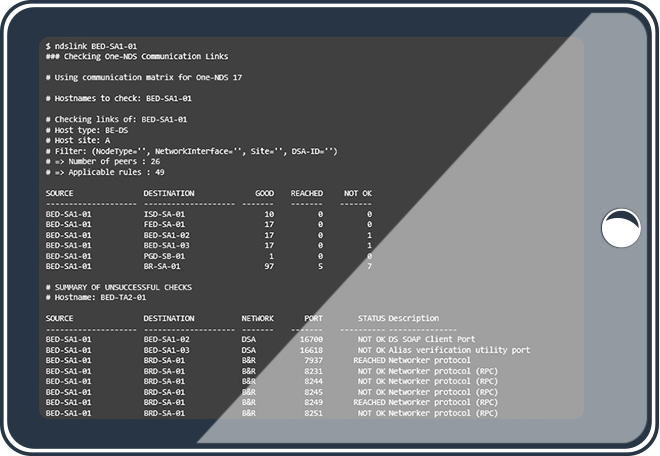The height and width of the screenshot is (456, 660).
Task: Click the 'Number of peers : 26' line
Action: (x=103, y=162)
